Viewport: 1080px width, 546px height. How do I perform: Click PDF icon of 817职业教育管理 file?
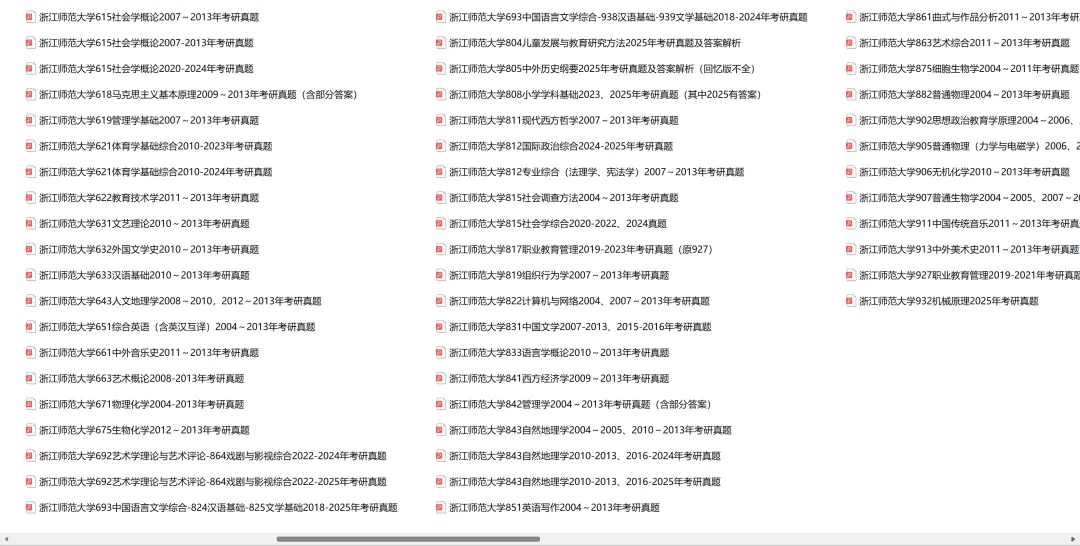click(441, 249)
